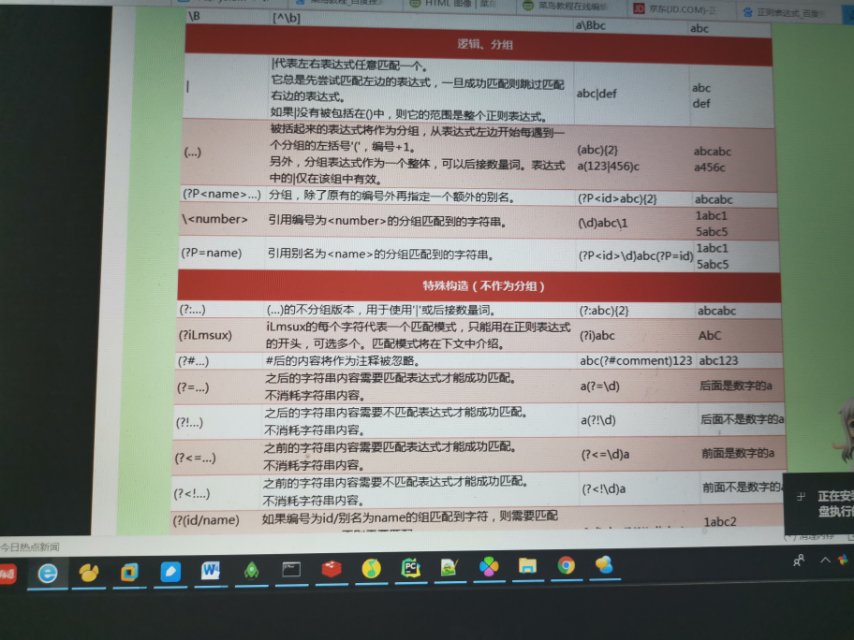Click the 逻辑、分组 section header
854x640 pixels.
pos(479,44)
